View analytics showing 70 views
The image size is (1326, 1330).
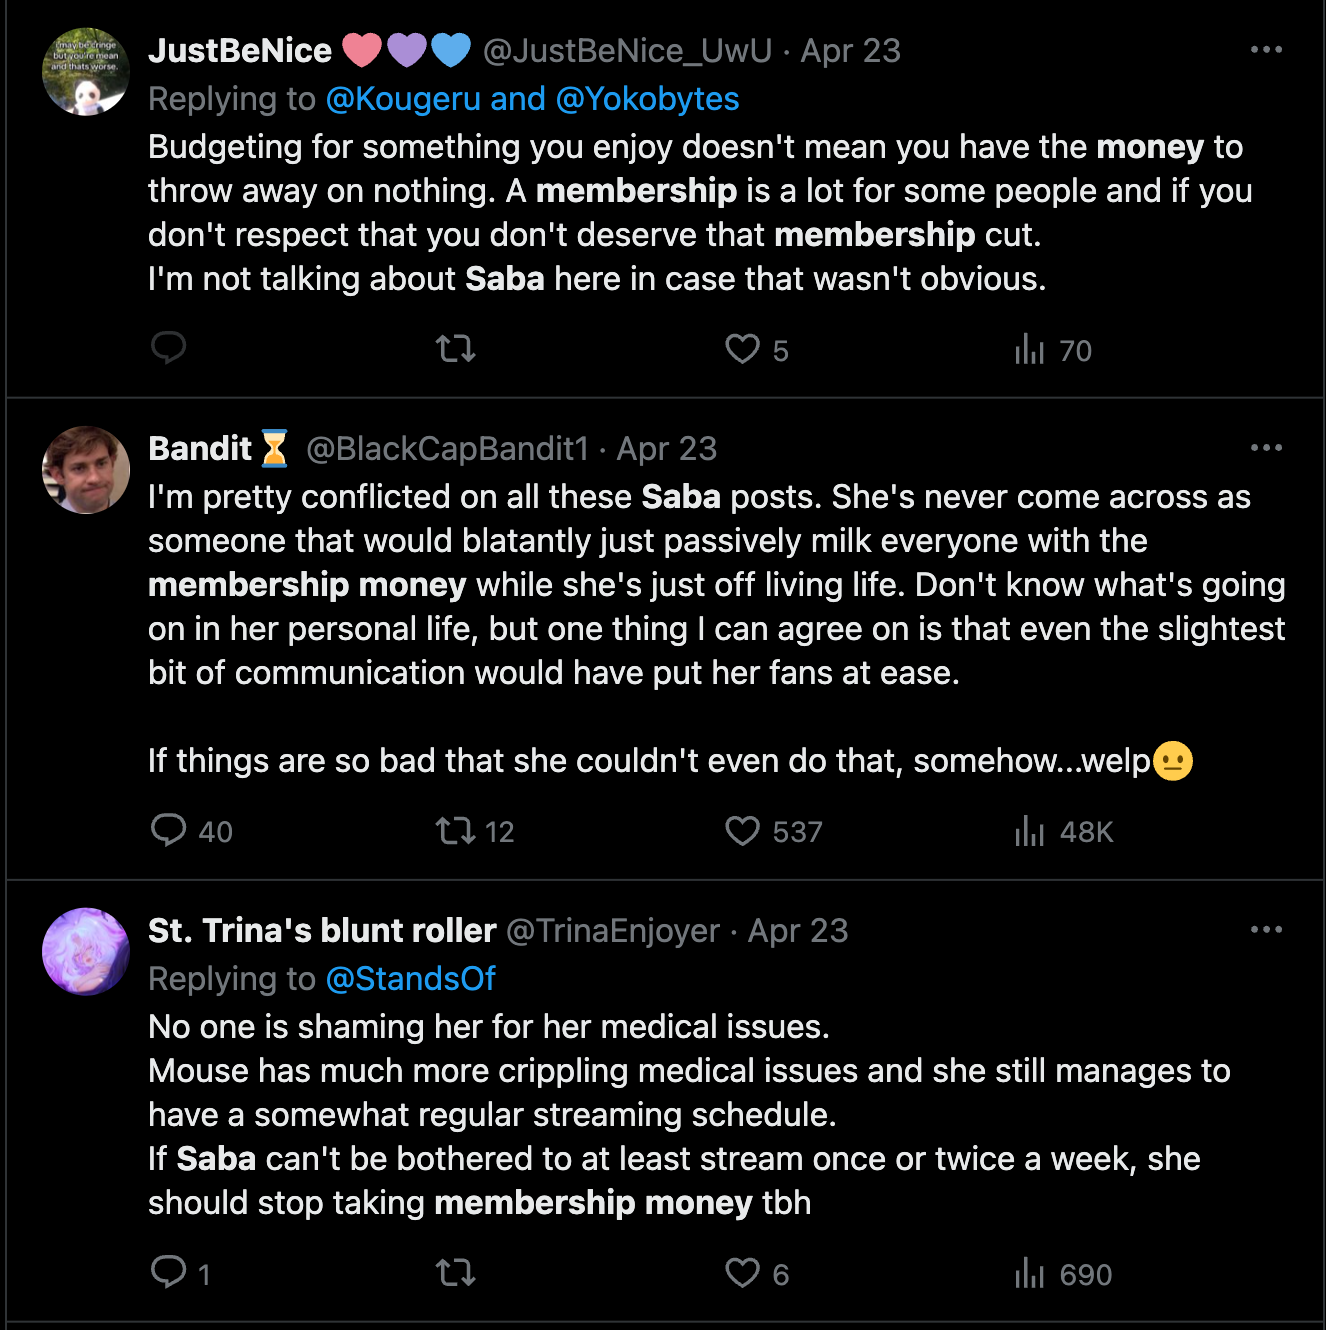click(x=1053, y=349)
